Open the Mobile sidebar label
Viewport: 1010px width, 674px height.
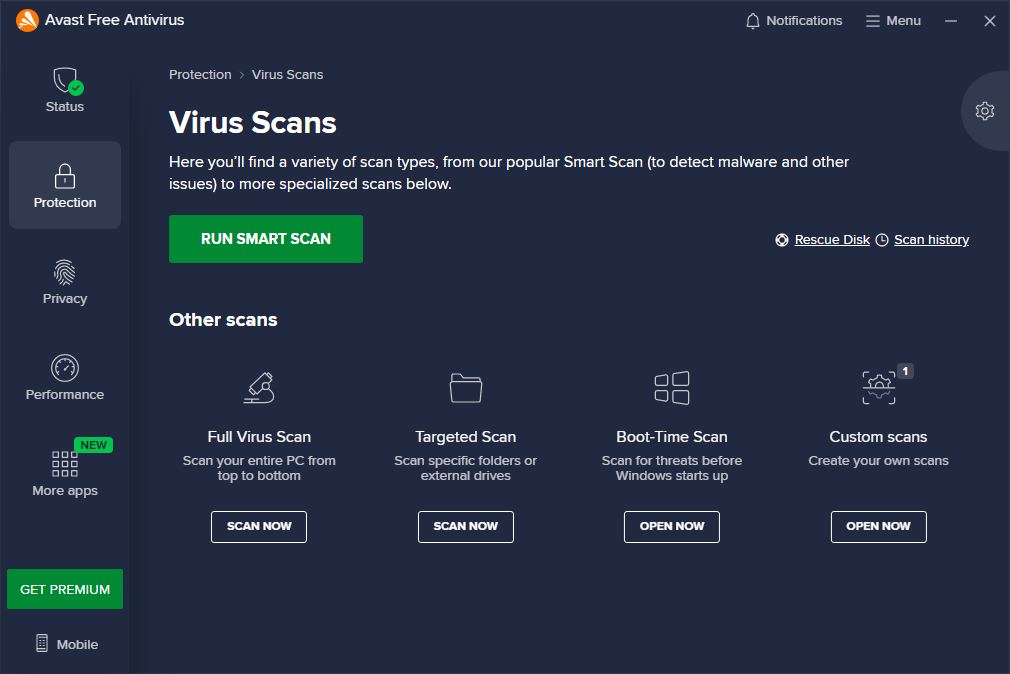(77, 644)
